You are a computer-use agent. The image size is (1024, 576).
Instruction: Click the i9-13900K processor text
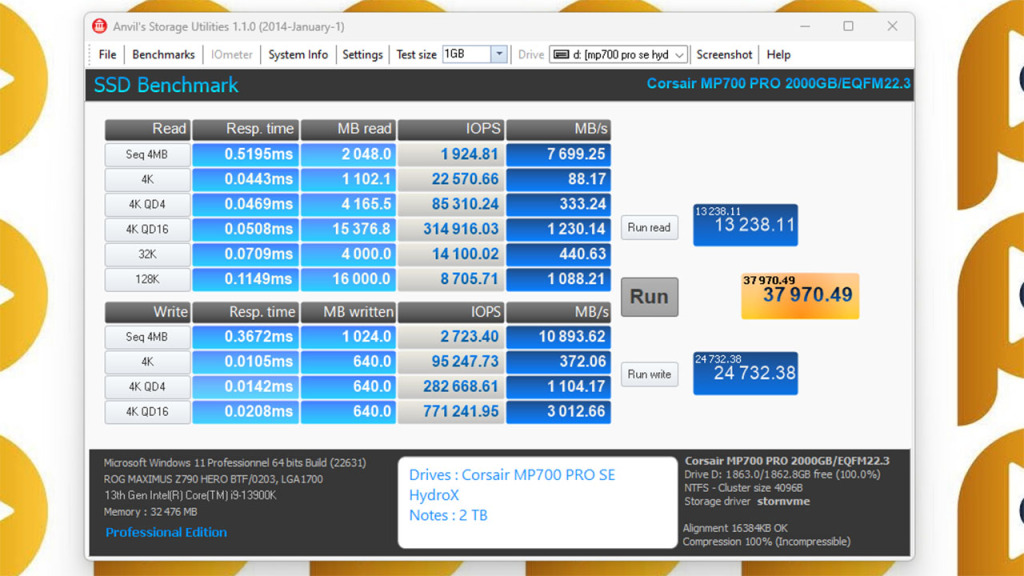tap(190, 496)
